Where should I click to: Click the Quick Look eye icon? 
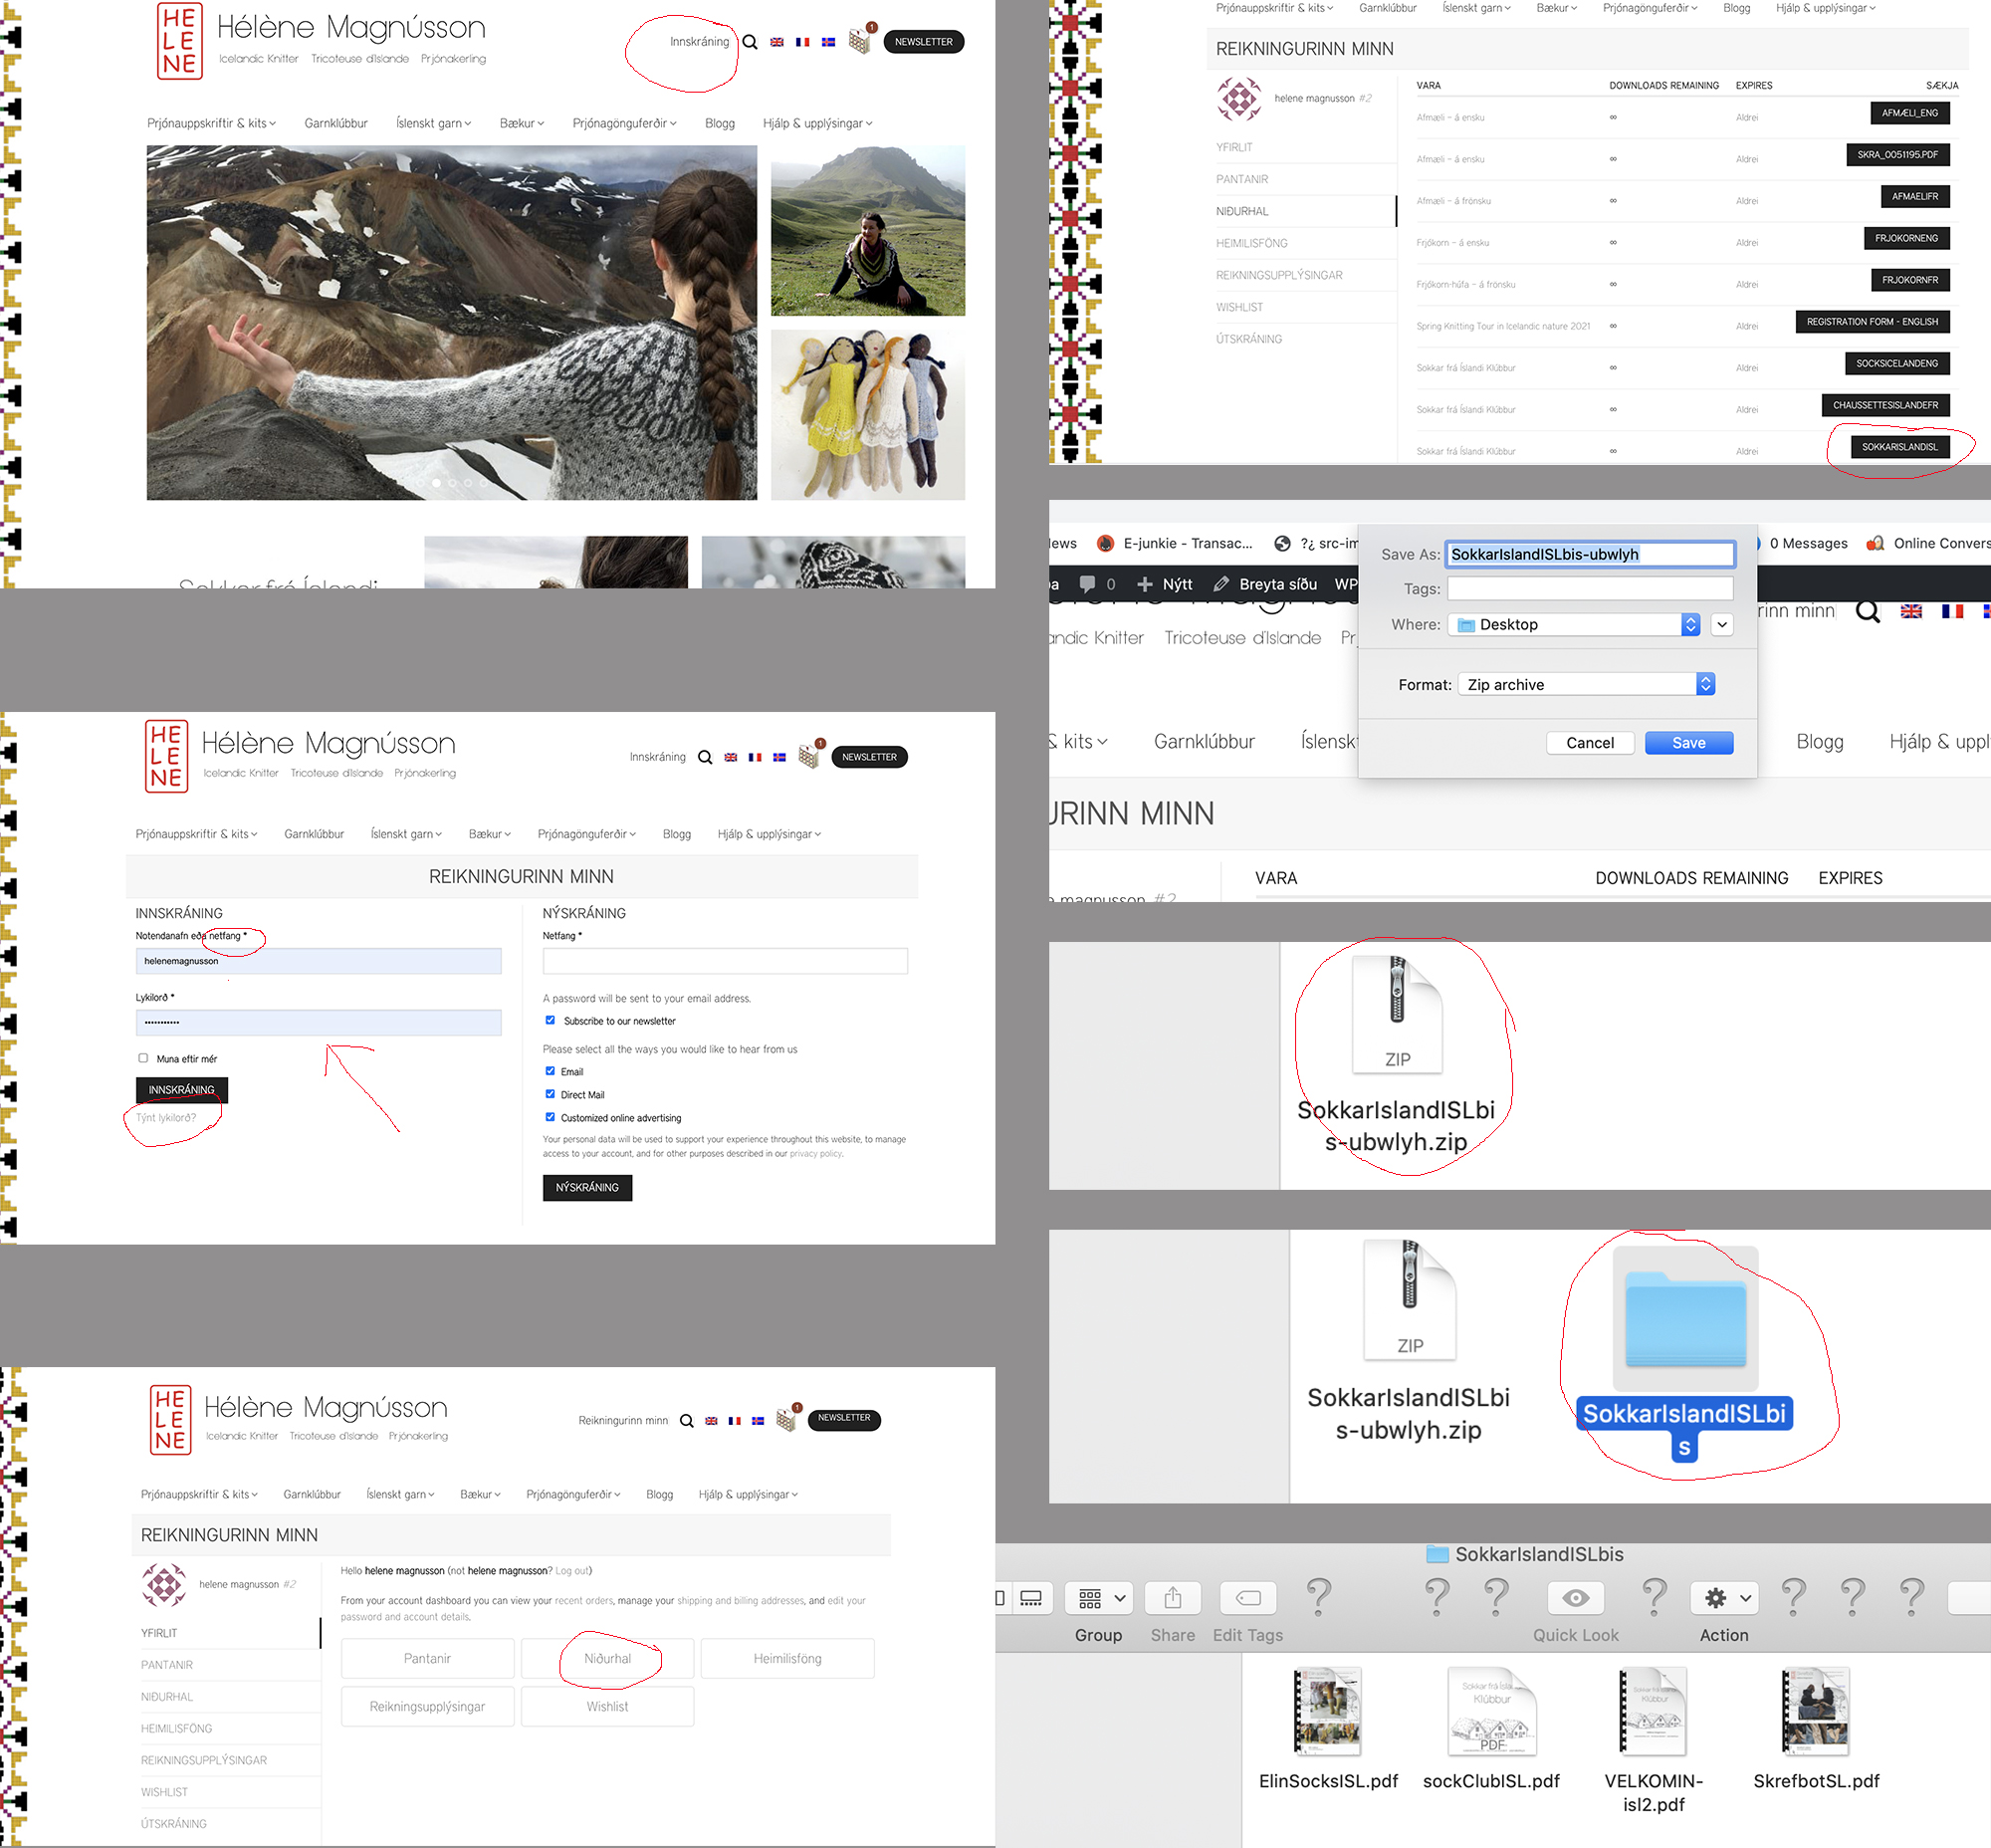tap(1575, 1598)
